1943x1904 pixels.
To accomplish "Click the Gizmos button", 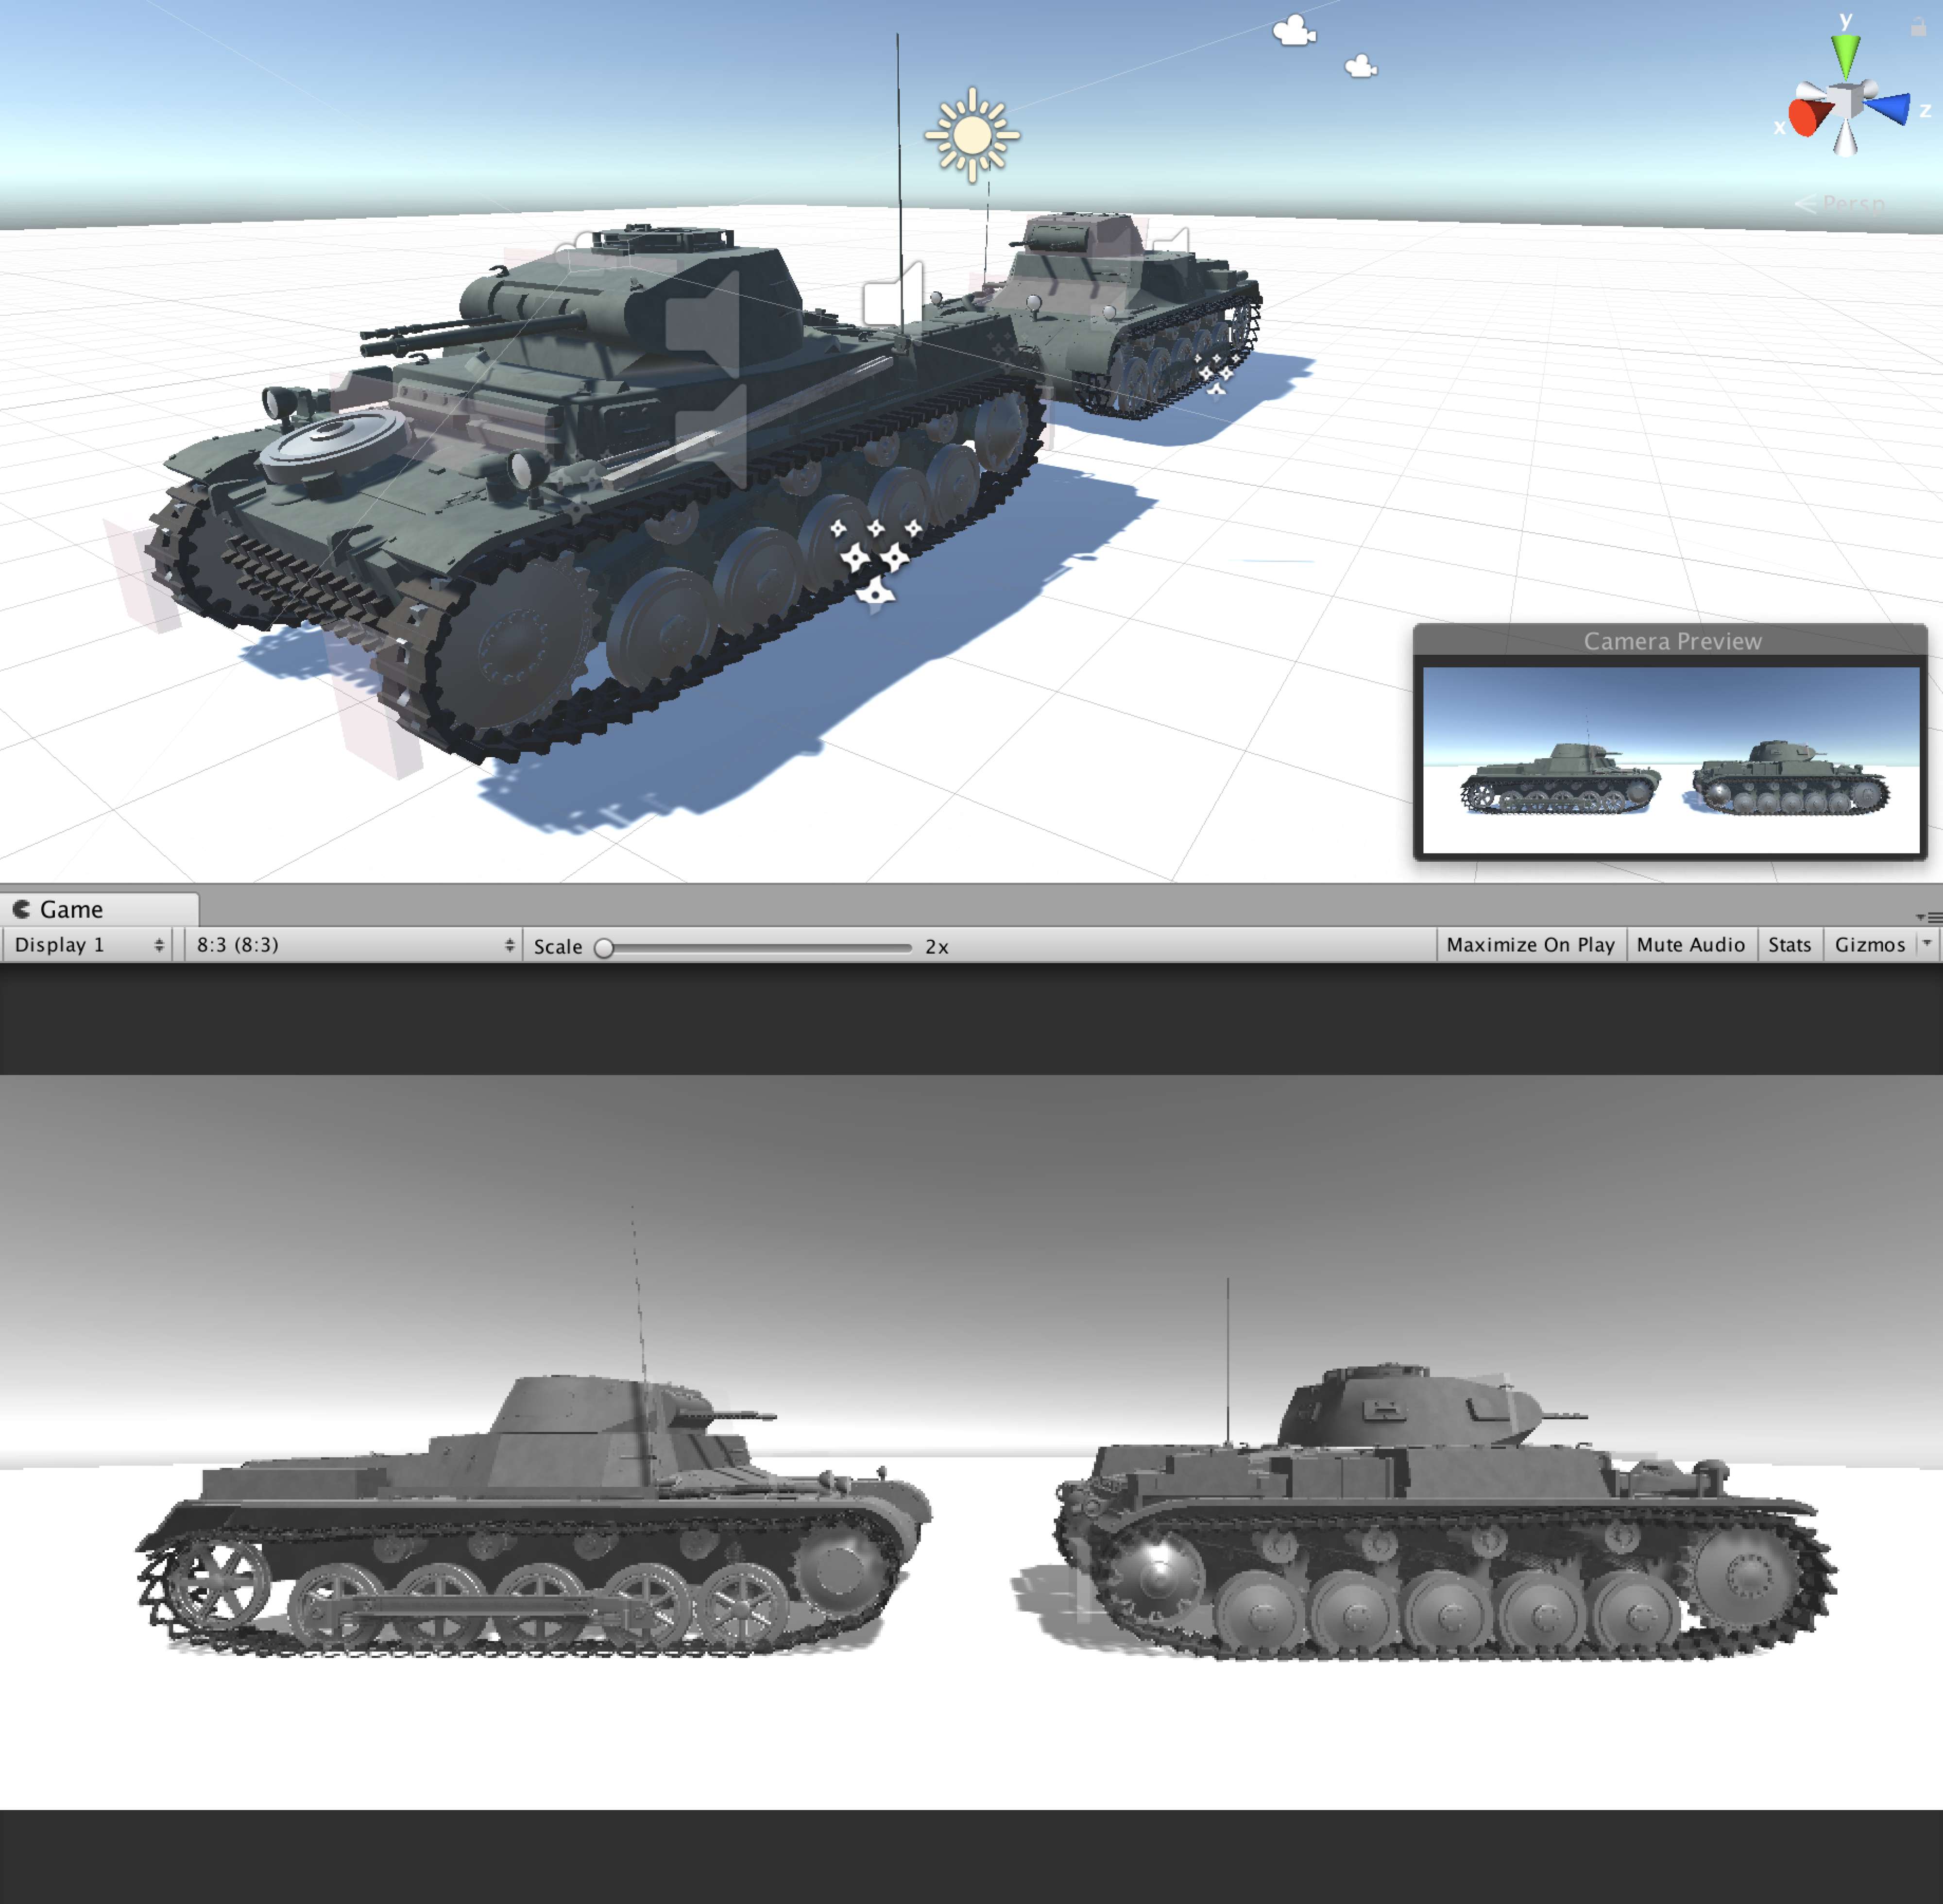I will coord(1868,944).
